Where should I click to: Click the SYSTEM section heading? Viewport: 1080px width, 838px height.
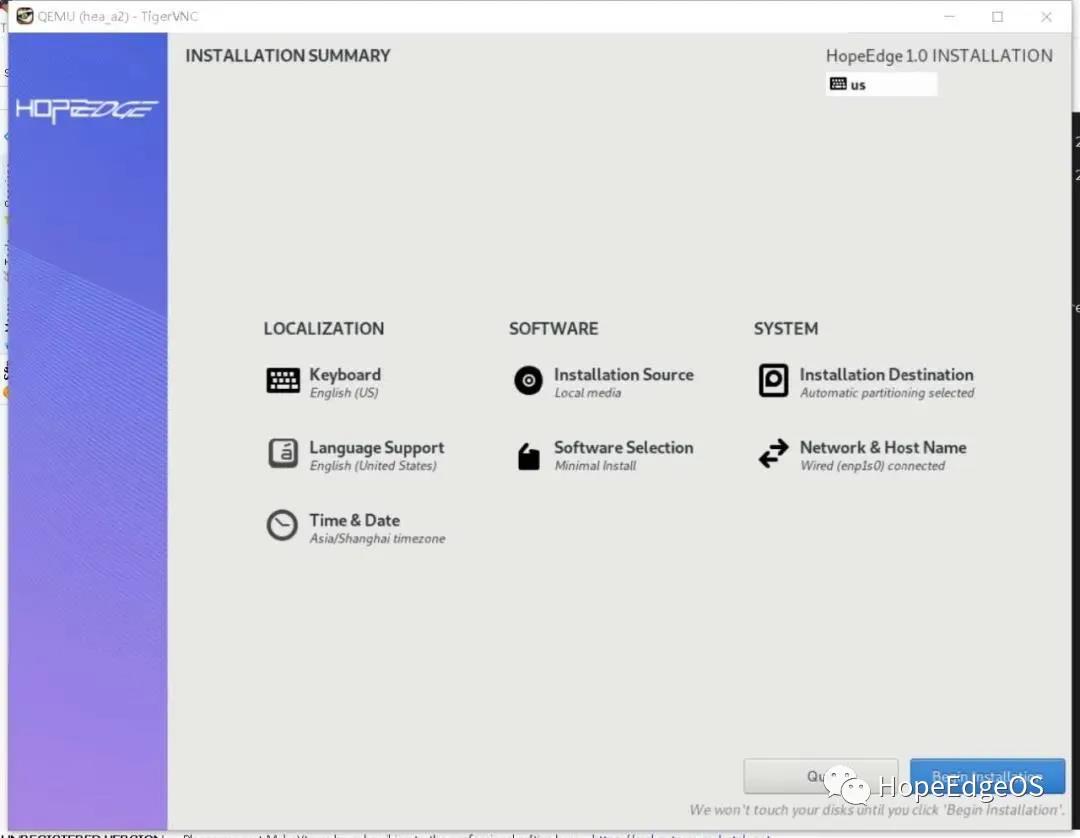coord(786,328)
